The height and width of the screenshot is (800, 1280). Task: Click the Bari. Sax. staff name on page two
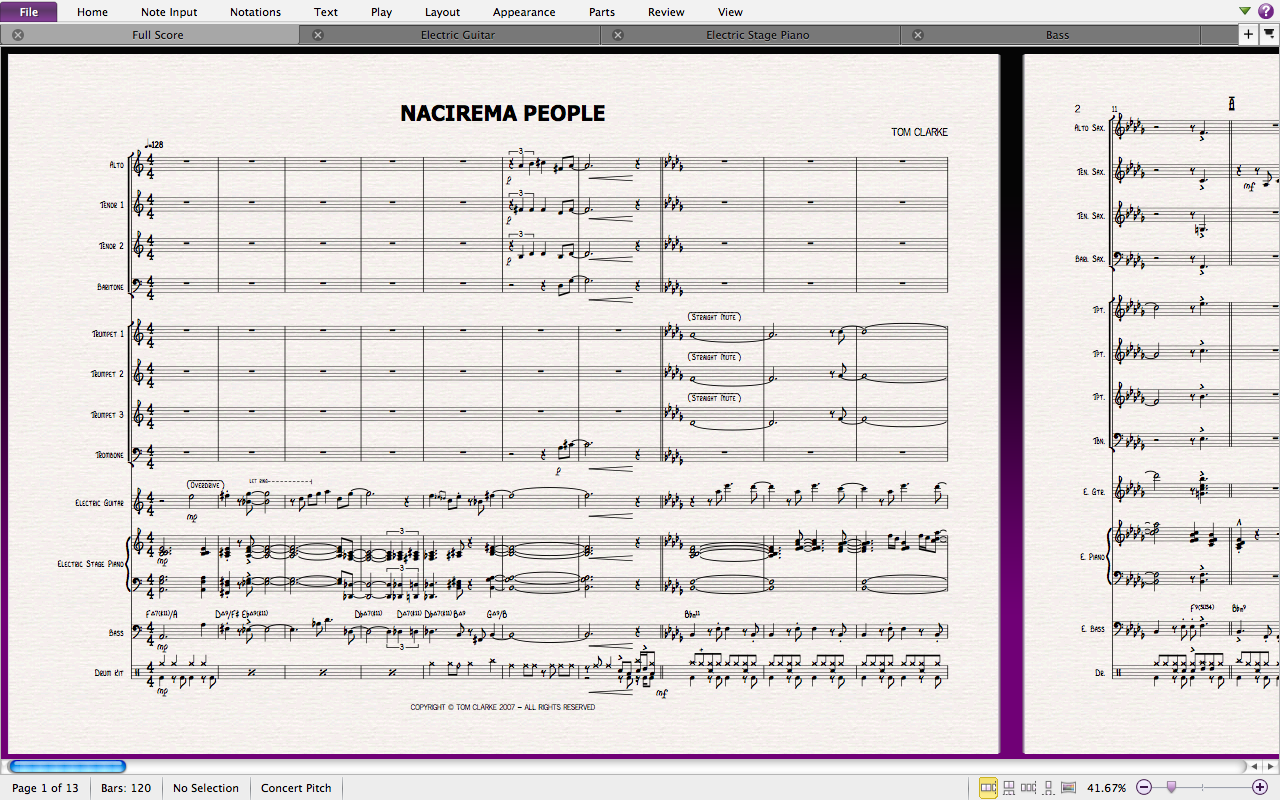1089,259
